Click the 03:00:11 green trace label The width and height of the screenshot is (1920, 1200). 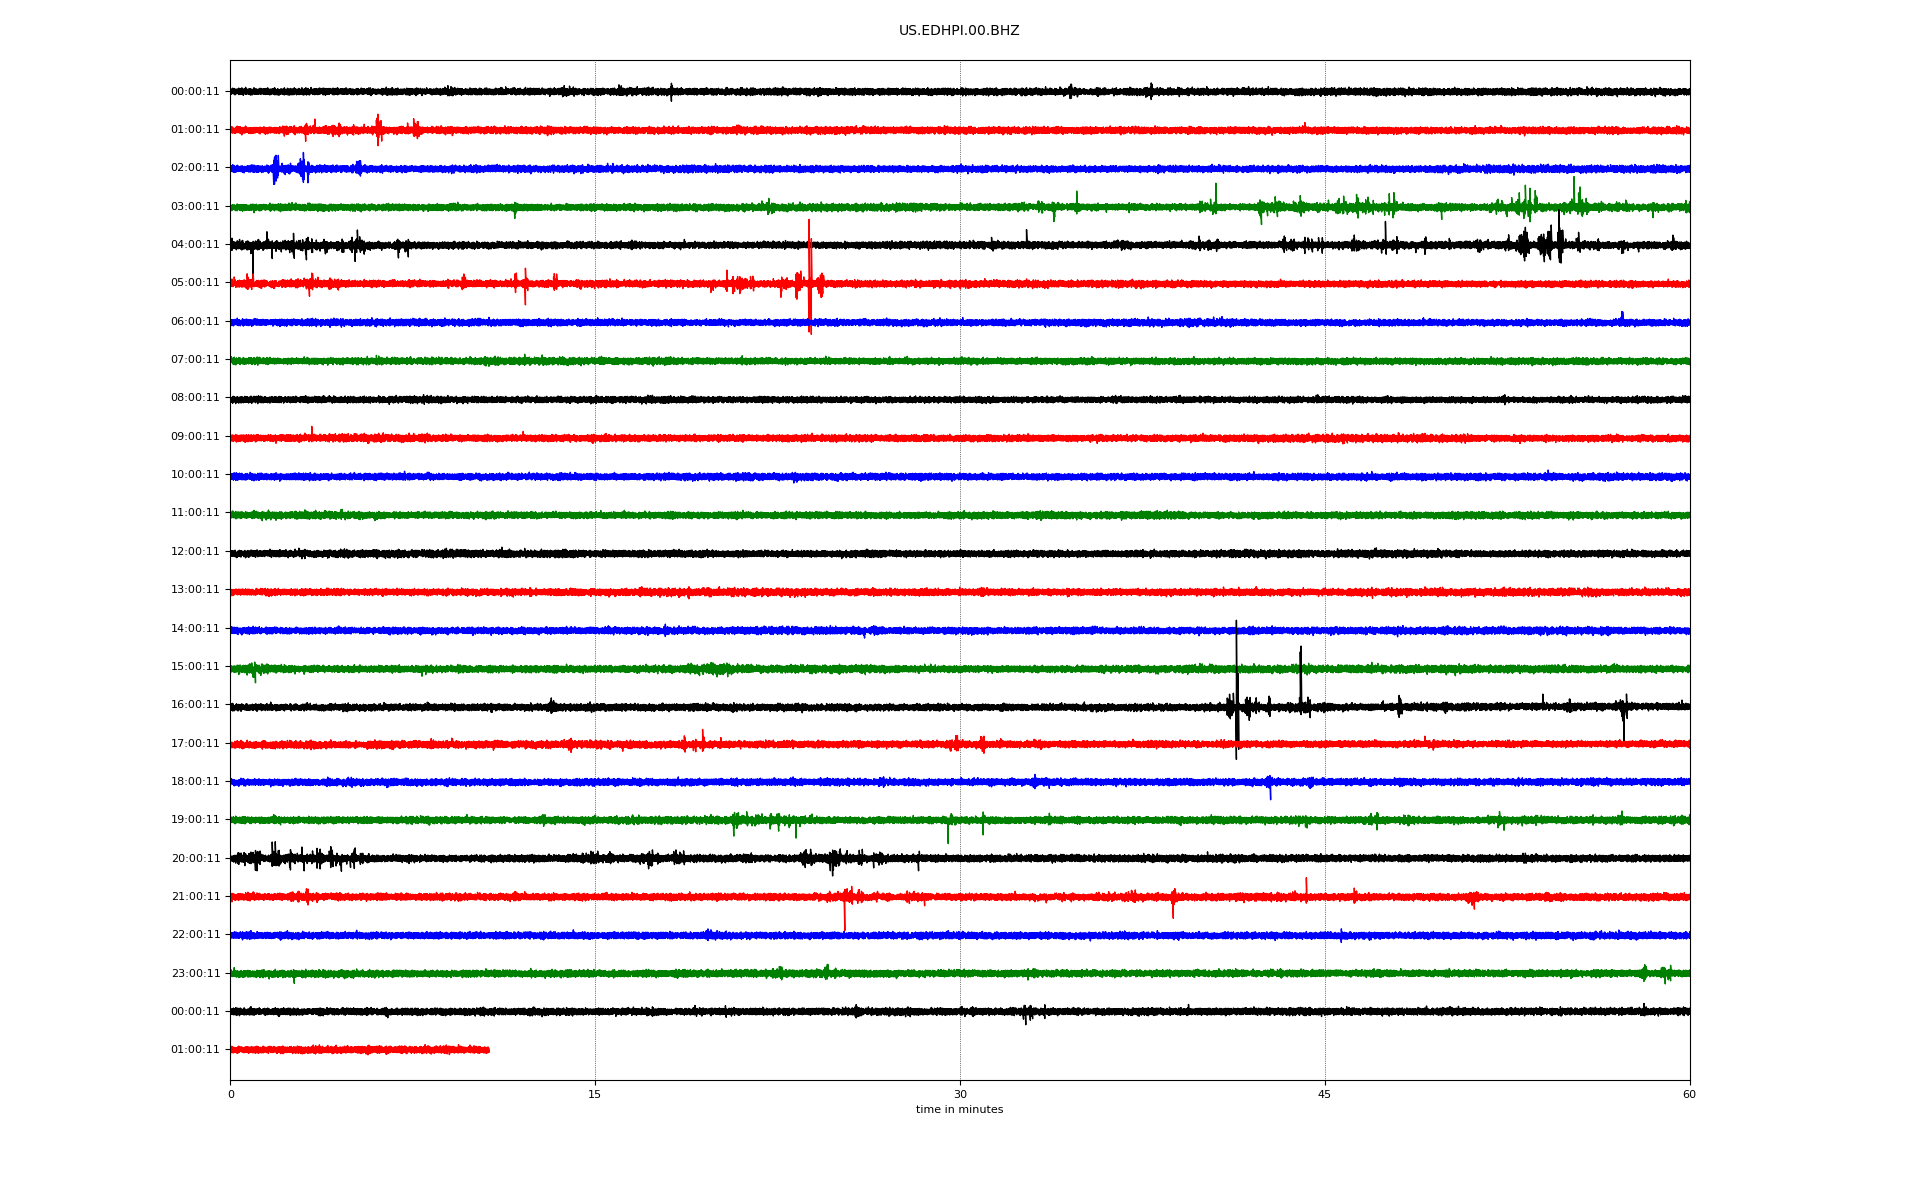[195, 207]
